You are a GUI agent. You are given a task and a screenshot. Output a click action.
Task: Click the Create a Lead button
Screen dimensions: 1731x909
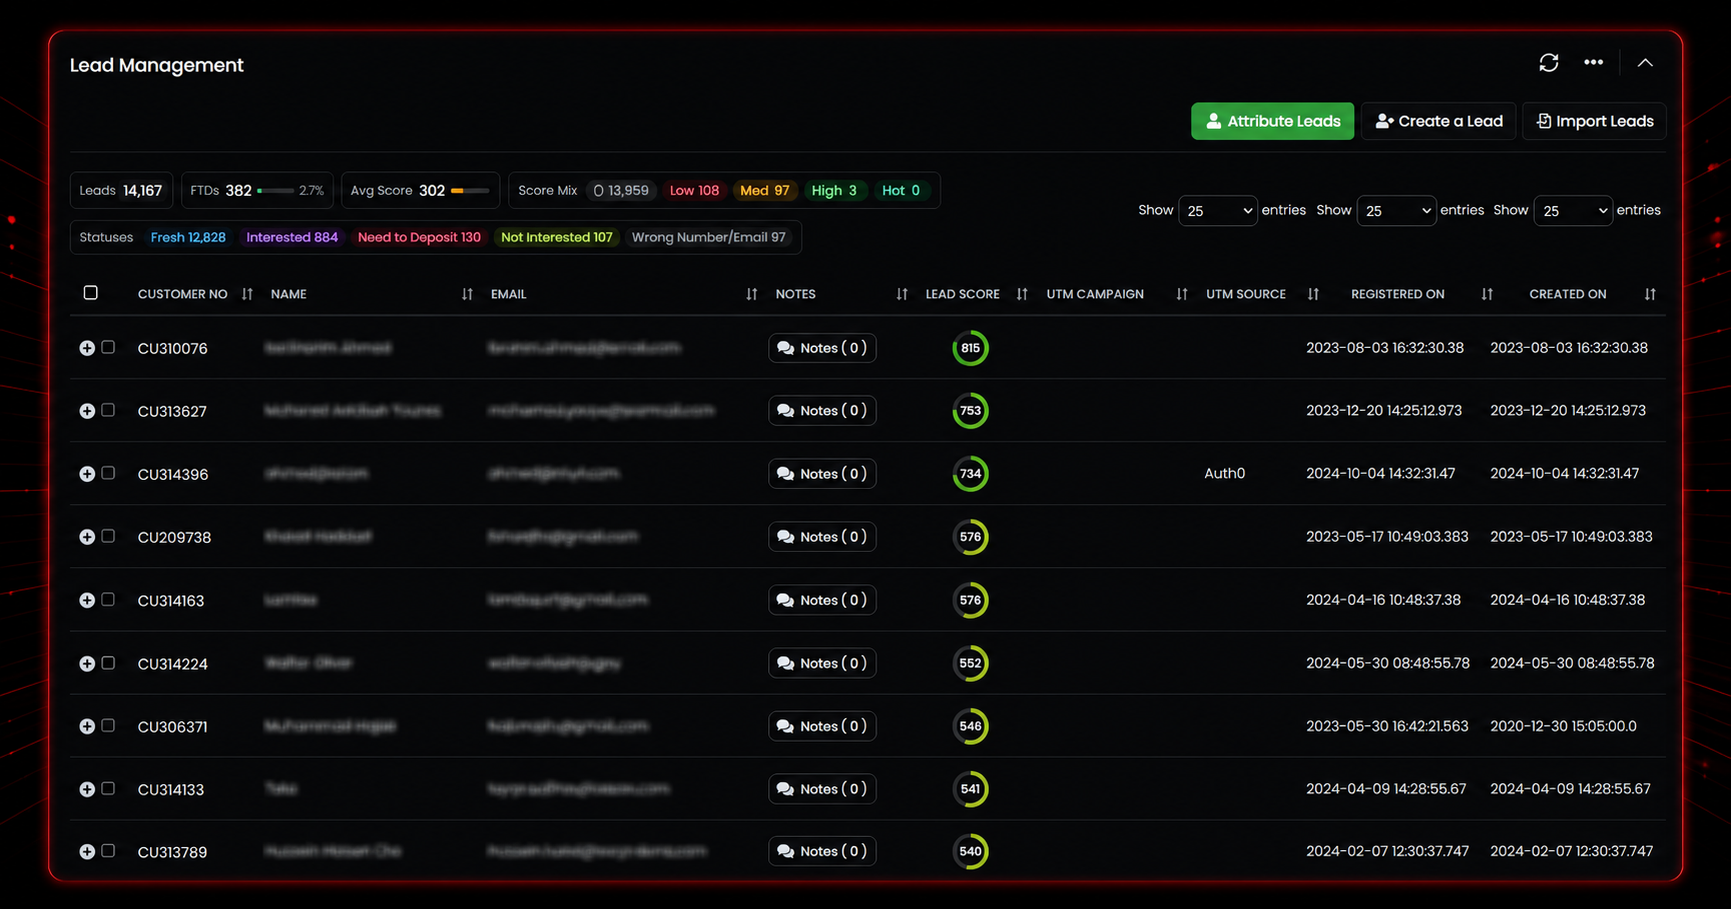coord(1438,121)
